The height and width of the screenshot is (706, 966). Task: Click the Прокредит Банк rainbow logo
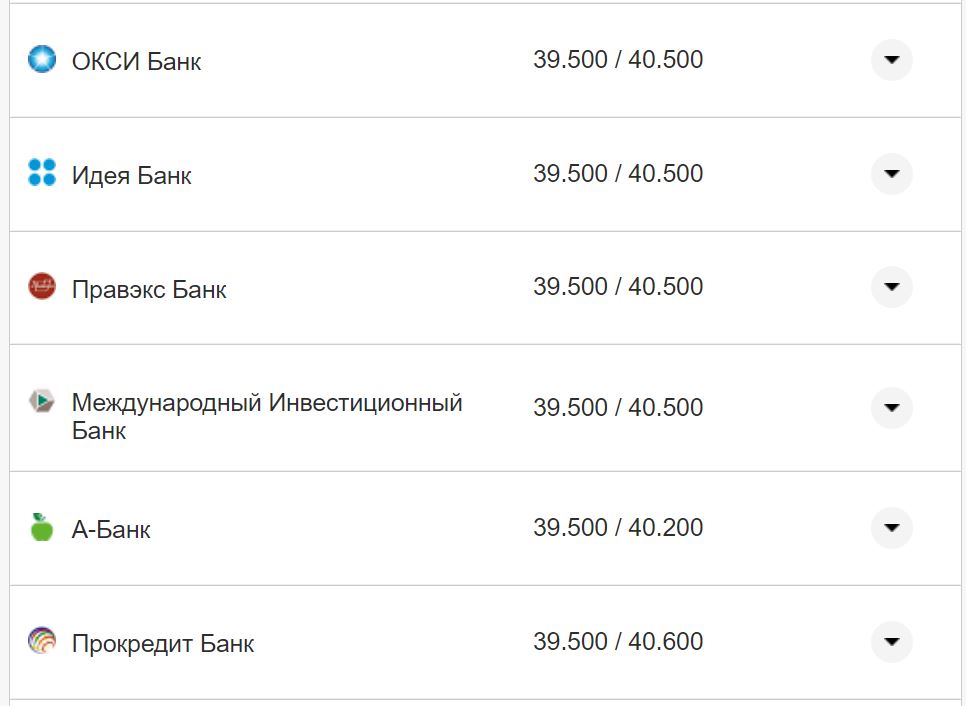[x=41, y=641]
